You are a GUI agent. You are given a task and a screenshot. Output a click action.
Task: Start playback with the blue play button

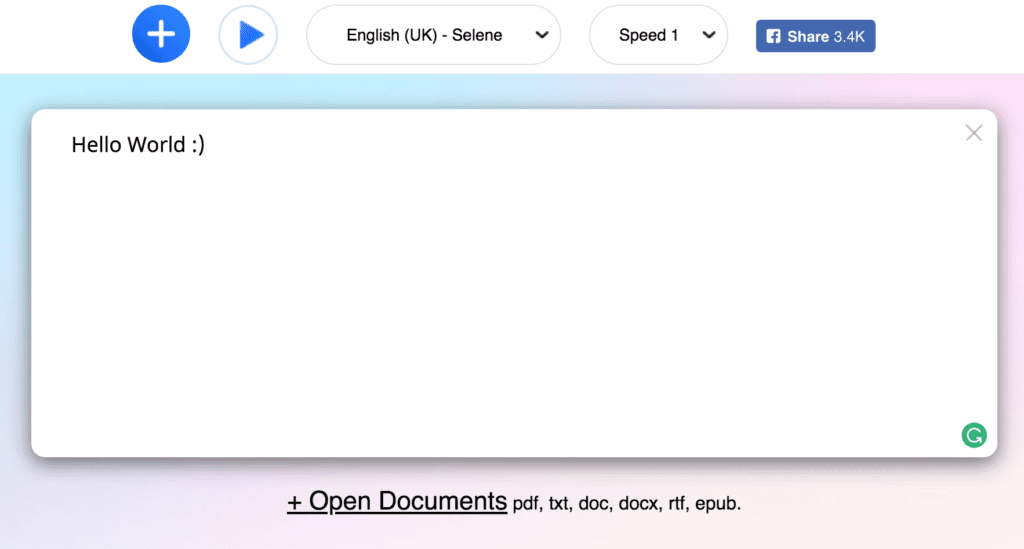point(248,35)
